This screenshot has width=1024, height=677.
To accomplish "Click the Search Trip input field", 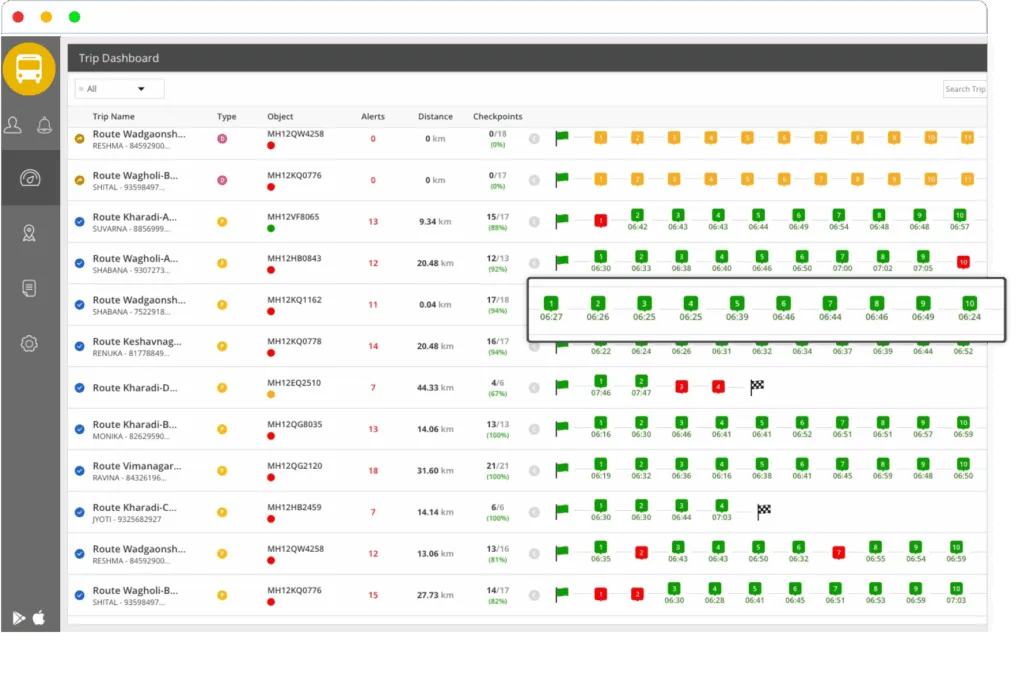I will [964, 89].
